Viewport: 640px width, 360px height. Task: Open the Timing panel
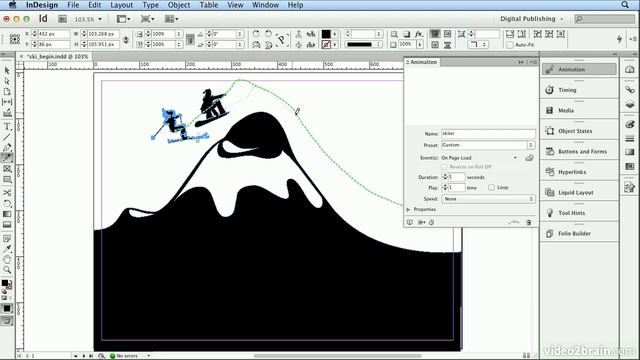coord(579,90)
